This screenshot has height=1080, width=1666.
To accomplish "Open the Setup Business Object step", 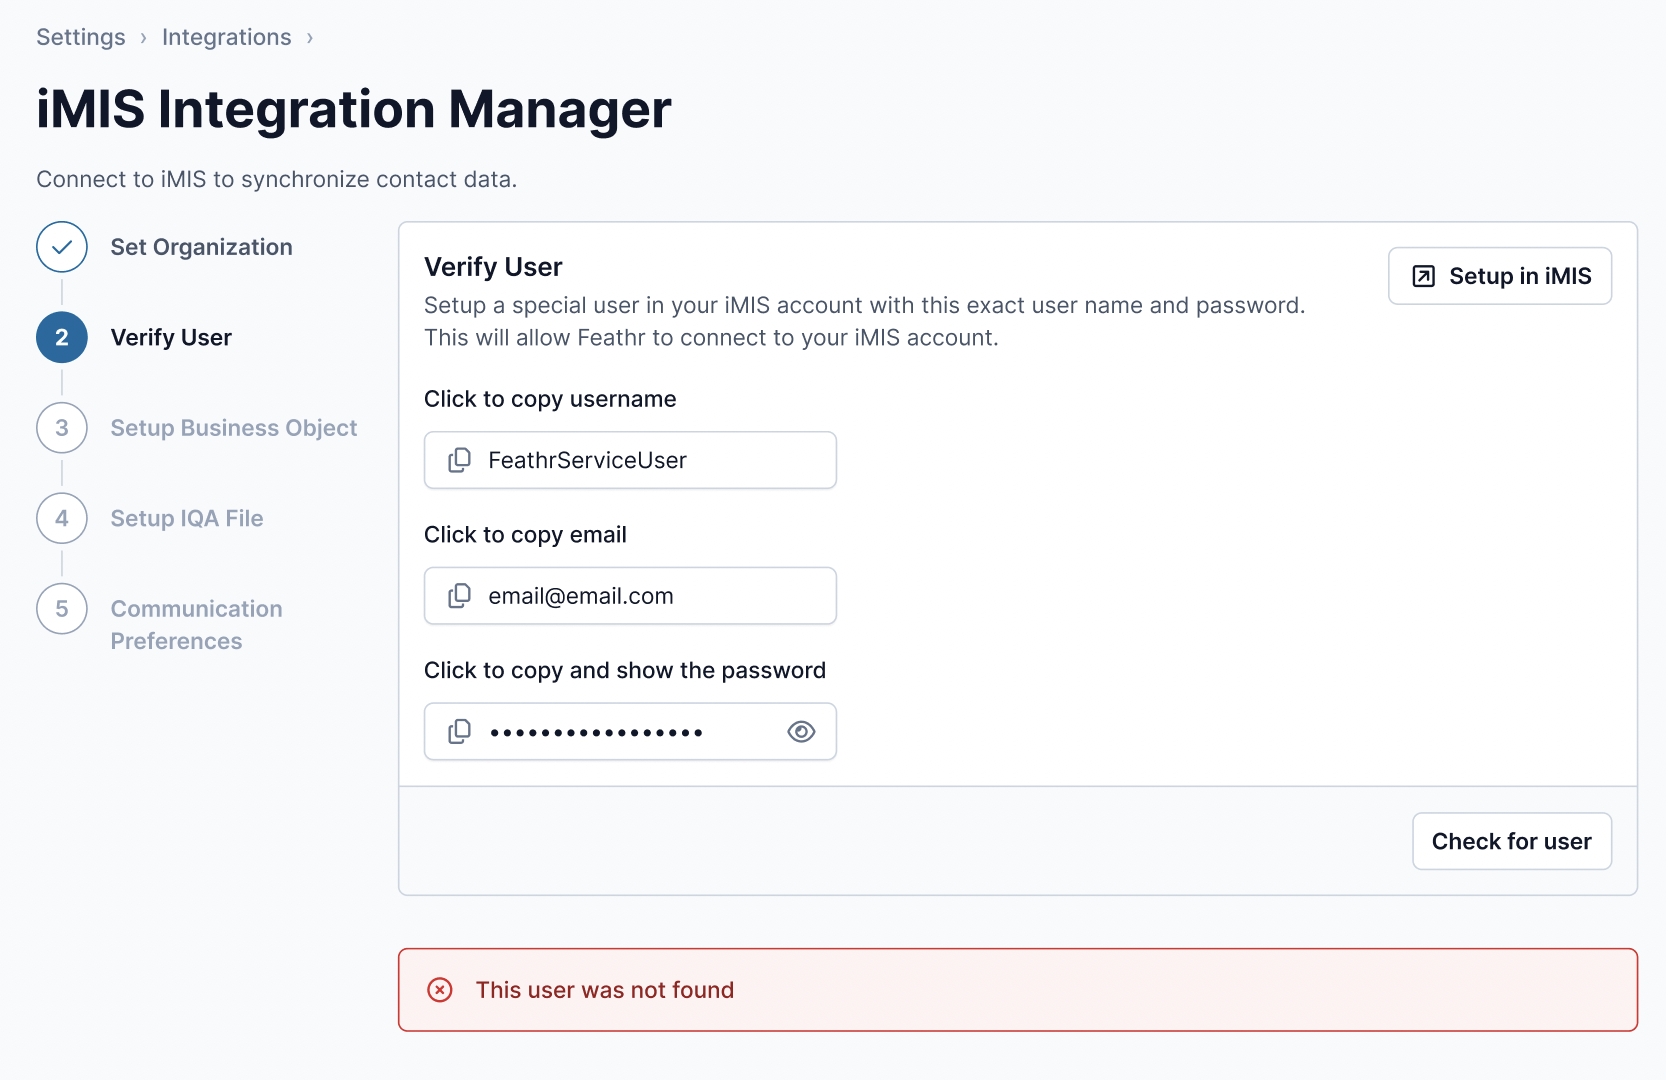I will tap(233, 428).
